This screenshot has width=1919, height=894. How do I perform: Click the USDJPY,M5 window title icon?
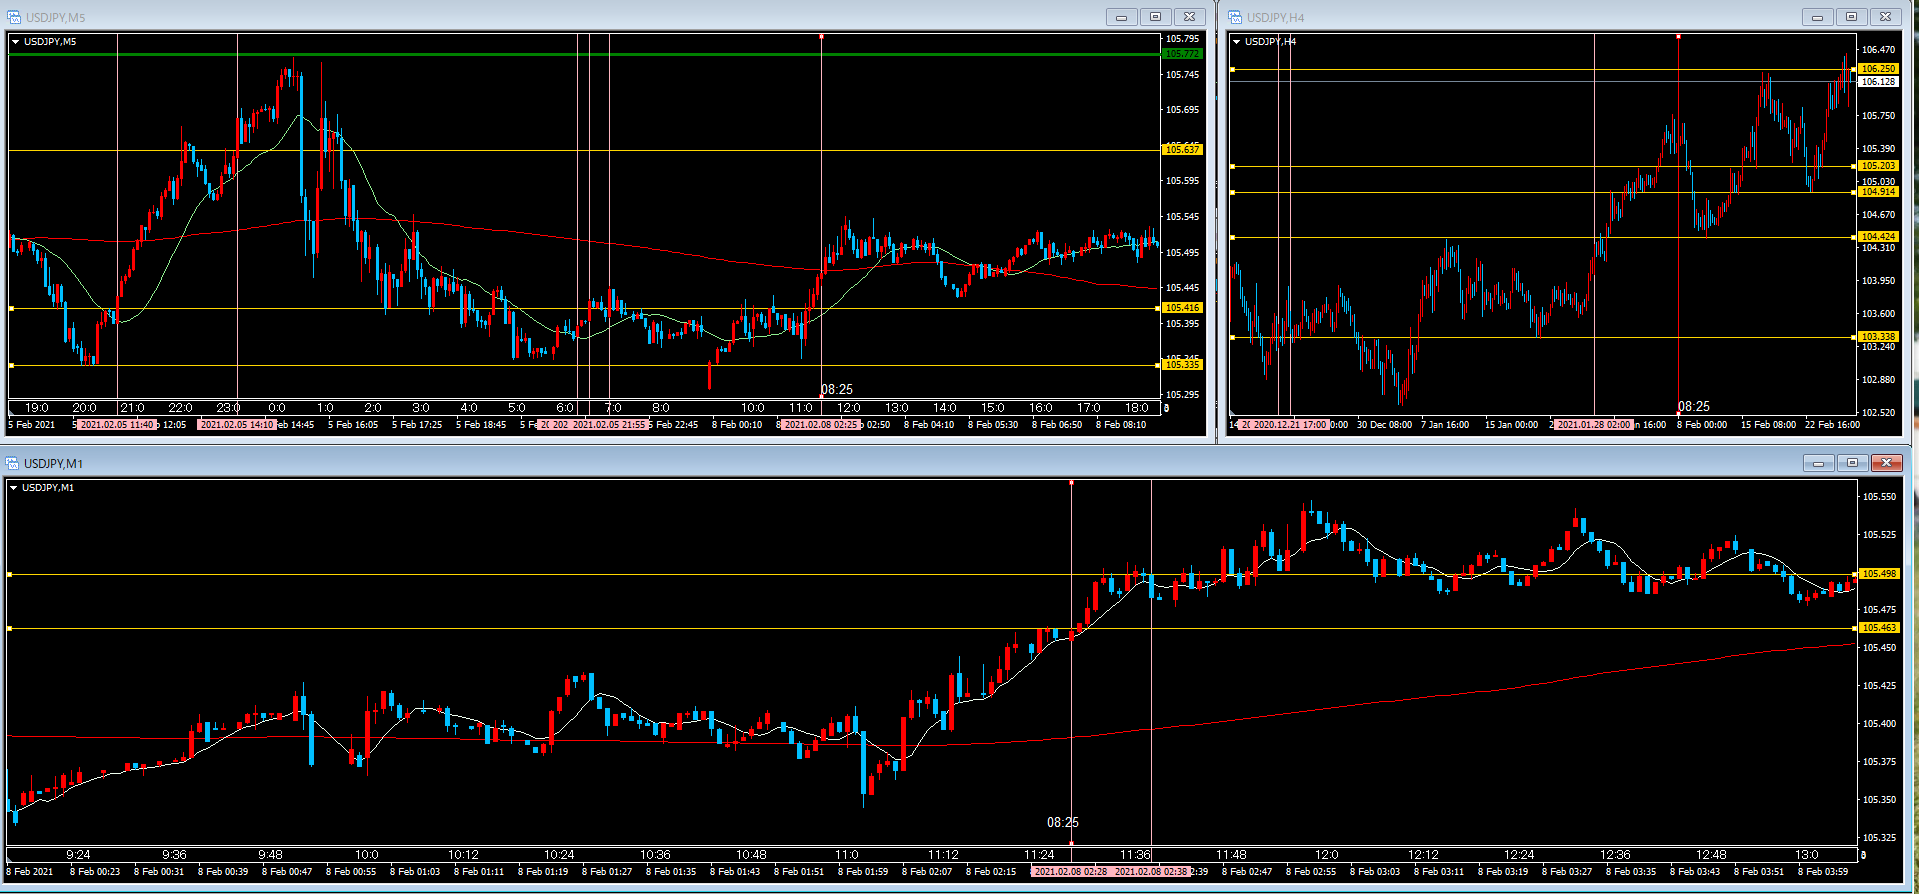14,17
